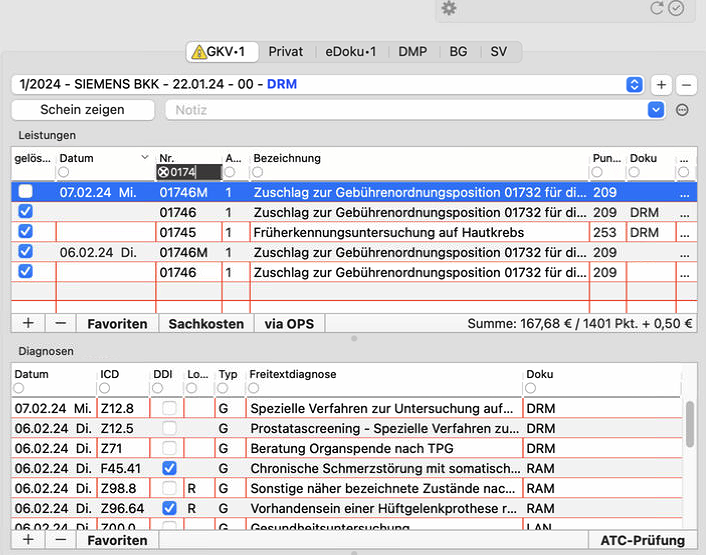706x555 pixels.
Task: Uncheck gelöst box for 01745 row
Action: pos(25,231)
